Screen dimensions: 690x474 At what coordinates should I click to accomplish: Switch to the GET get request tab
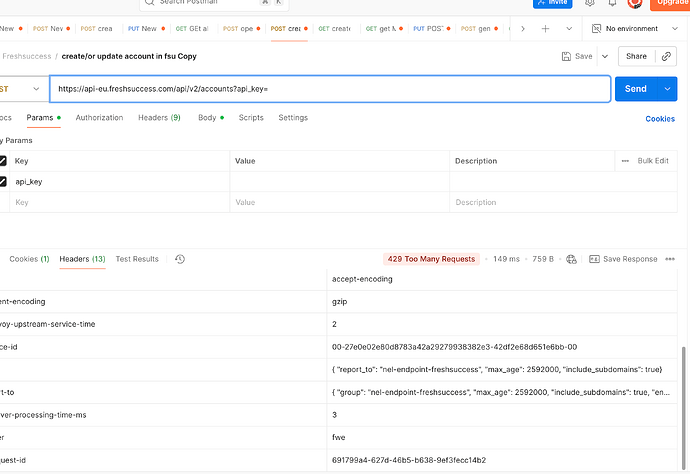coord(384,29)
